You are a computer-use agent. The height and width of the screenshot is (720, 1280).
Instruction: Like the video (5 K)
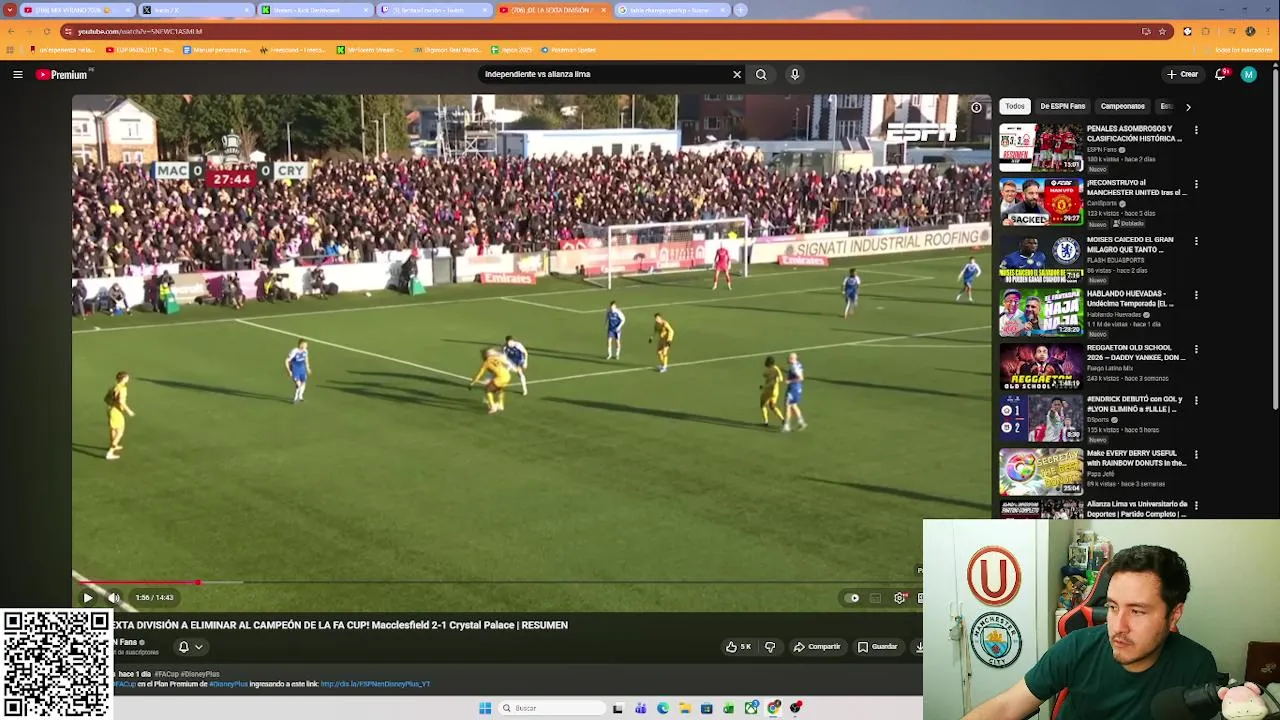[739, 647]
